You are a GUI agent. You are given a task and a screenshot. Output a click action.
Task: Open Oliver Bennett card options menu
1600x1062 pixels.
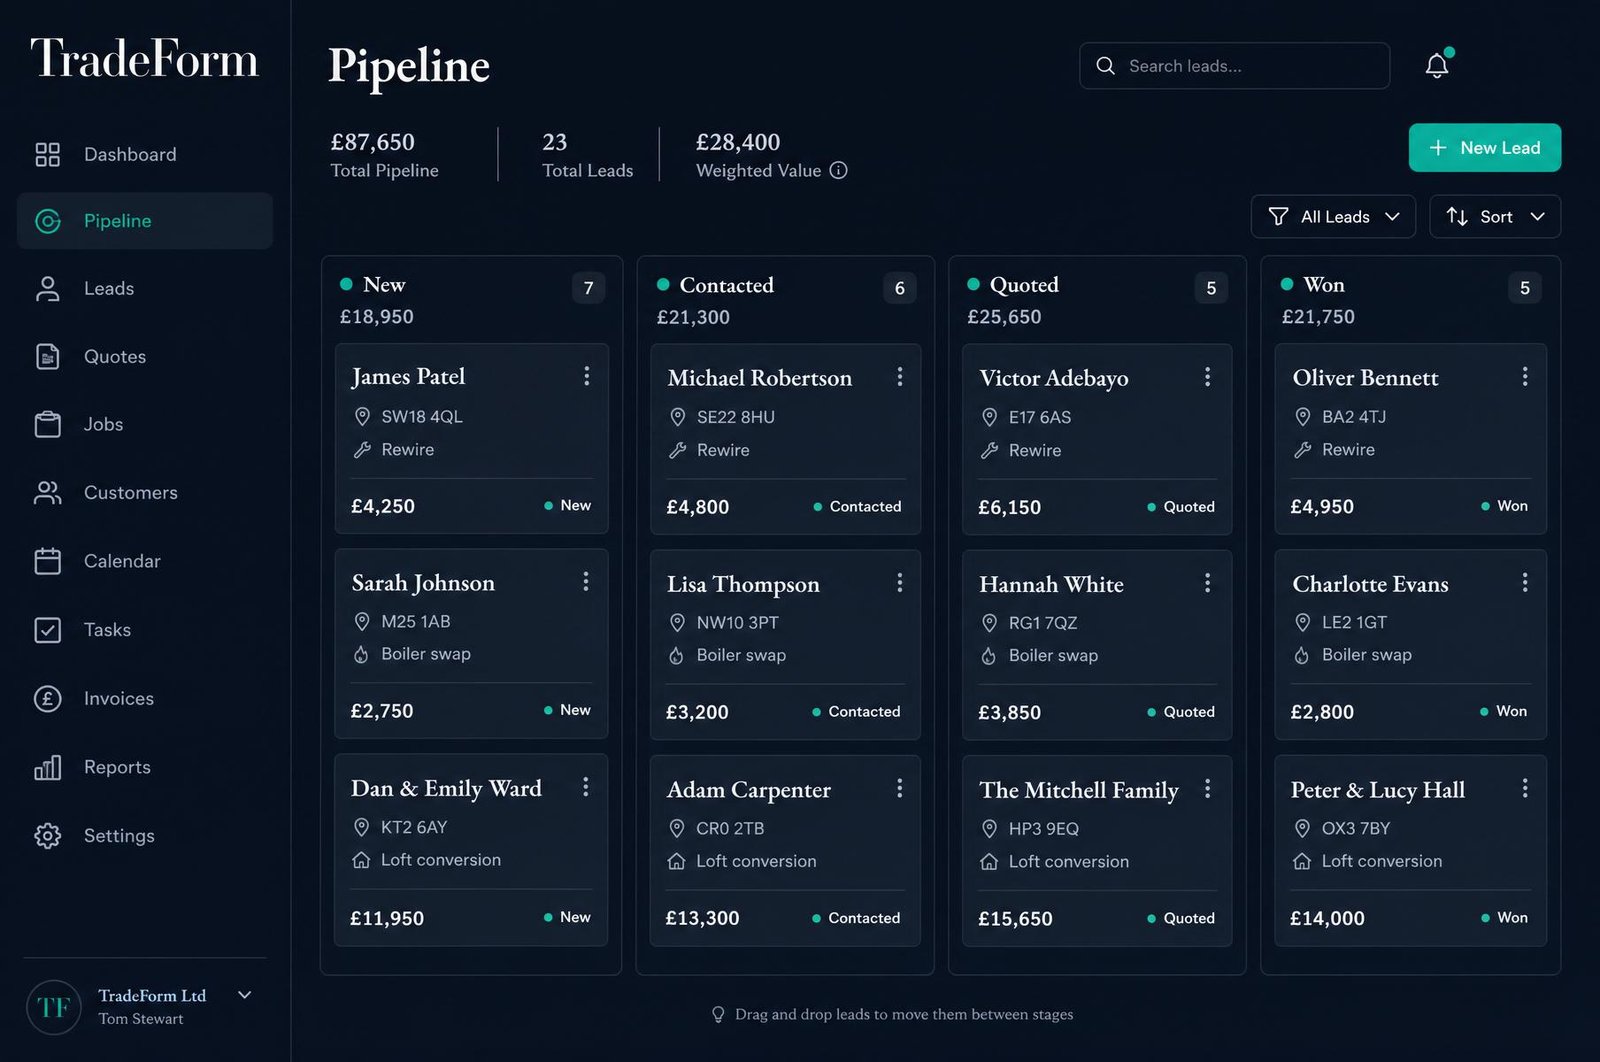coord(1525,376)
